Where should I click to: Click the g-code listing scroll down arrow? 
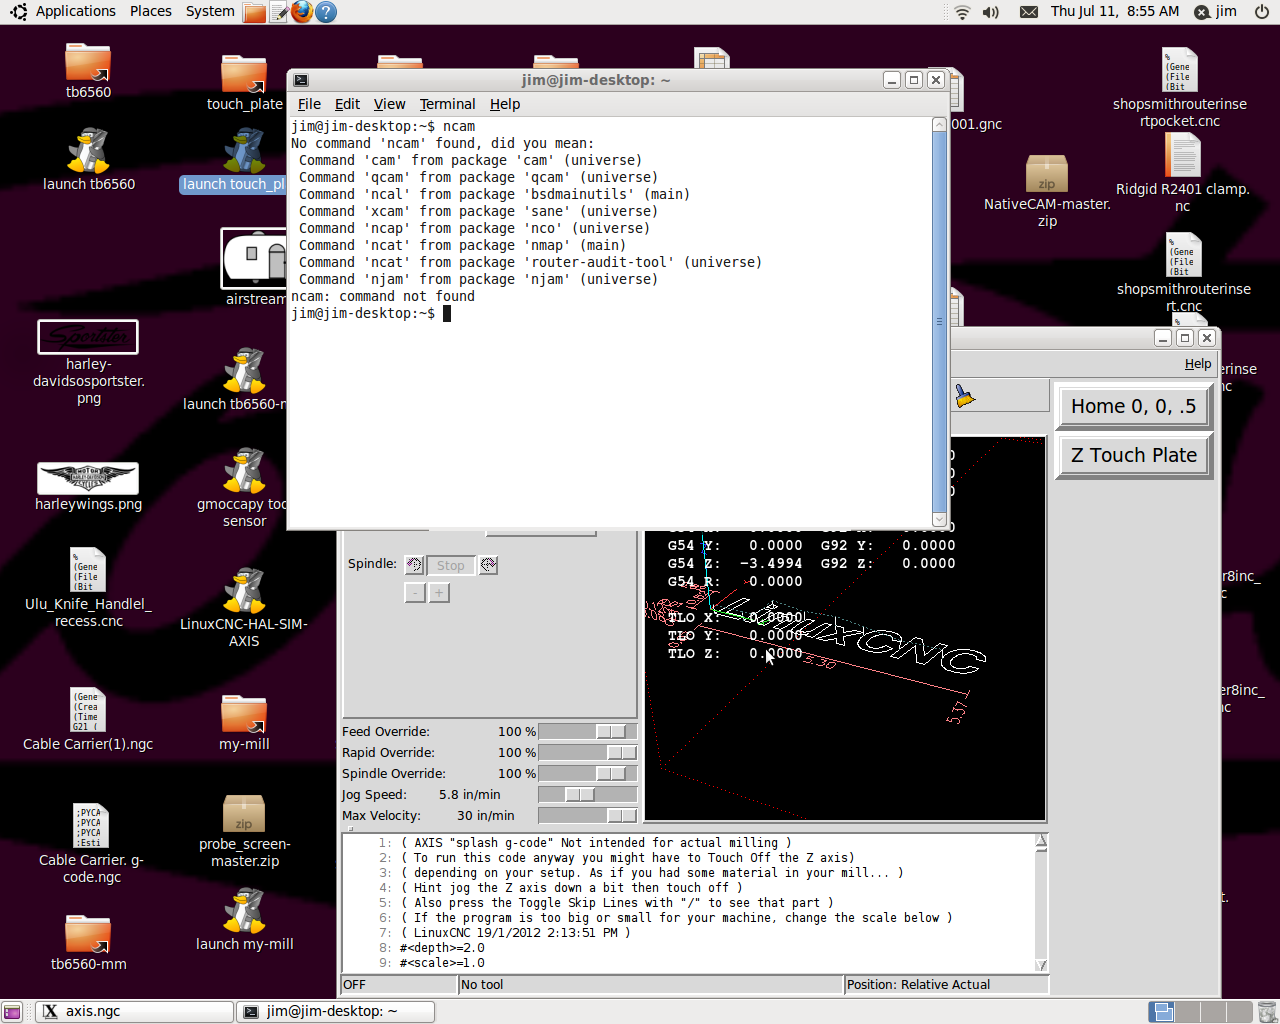pyautogui.click(x=1041, y=964)
